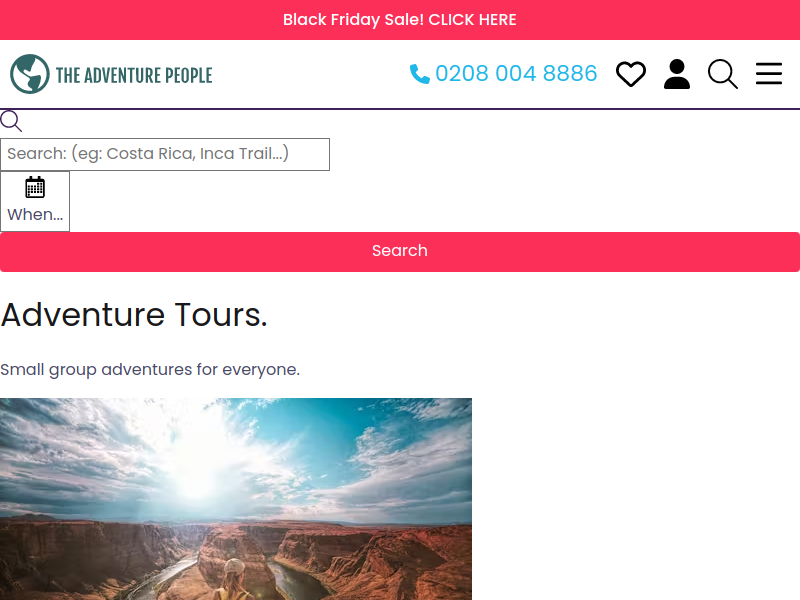The height and width of the screenshot is (600, 800).
Task: Click the red Search button
Action: click(x=400, y=252)
